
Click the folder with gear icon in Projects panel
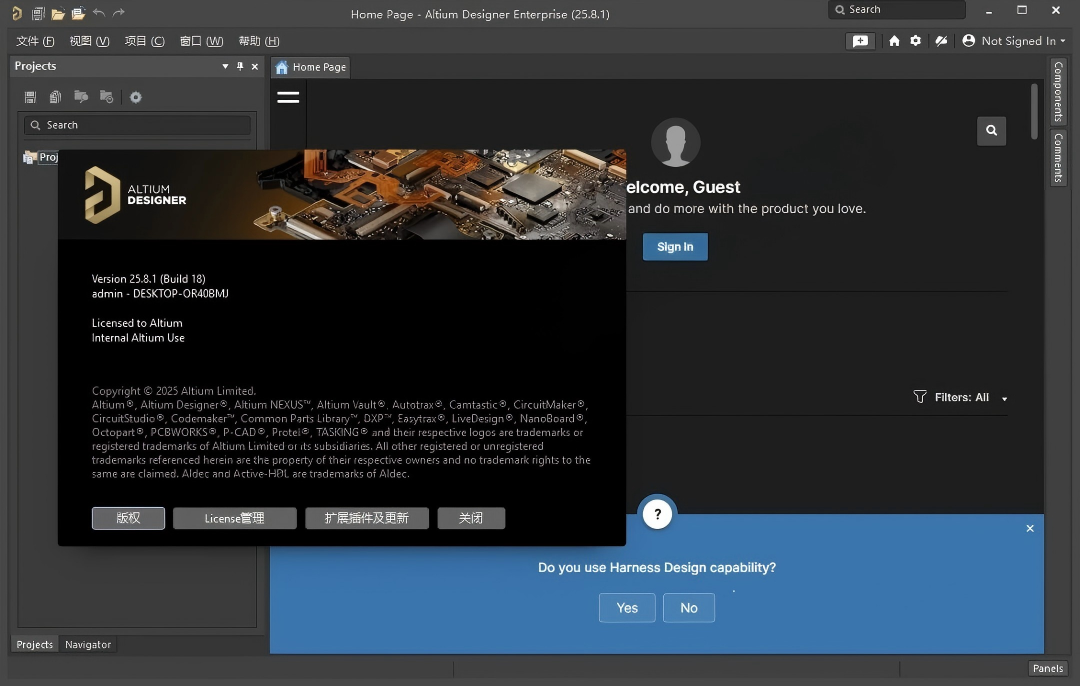[x=106, y=96]
